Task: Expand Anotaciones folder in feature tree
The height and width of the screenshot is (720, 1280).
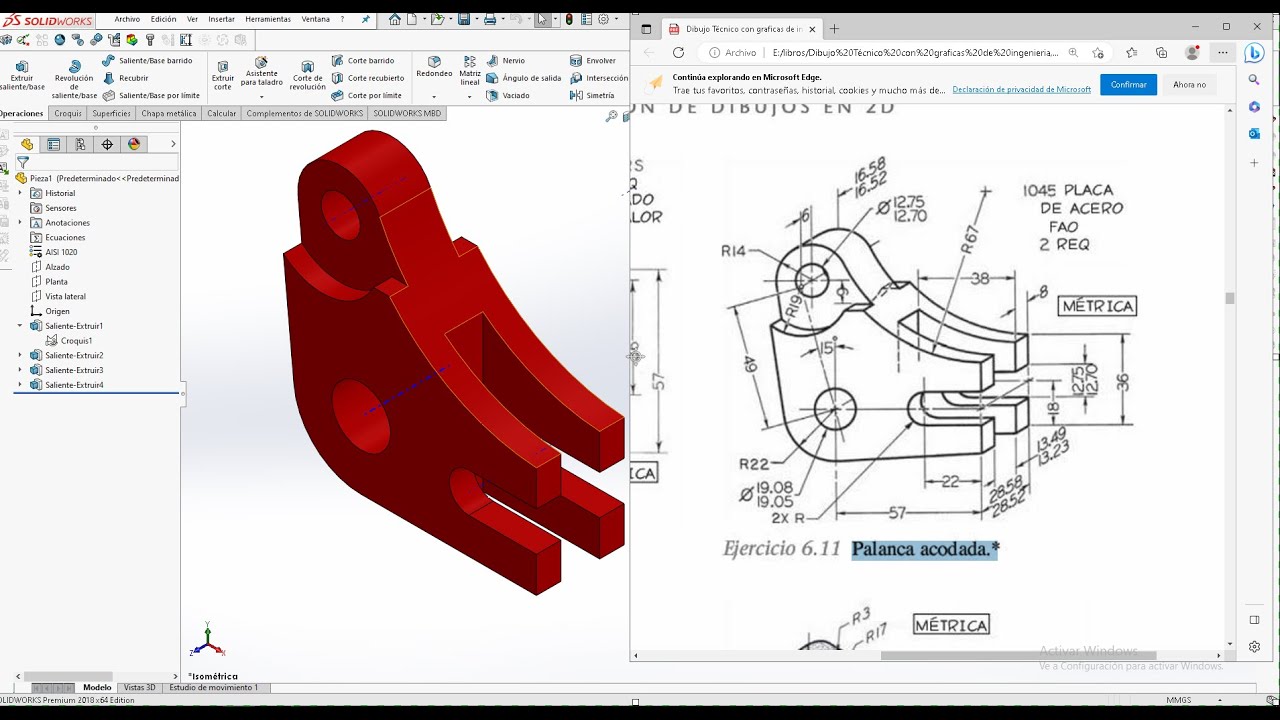Action: click(20, 223)
